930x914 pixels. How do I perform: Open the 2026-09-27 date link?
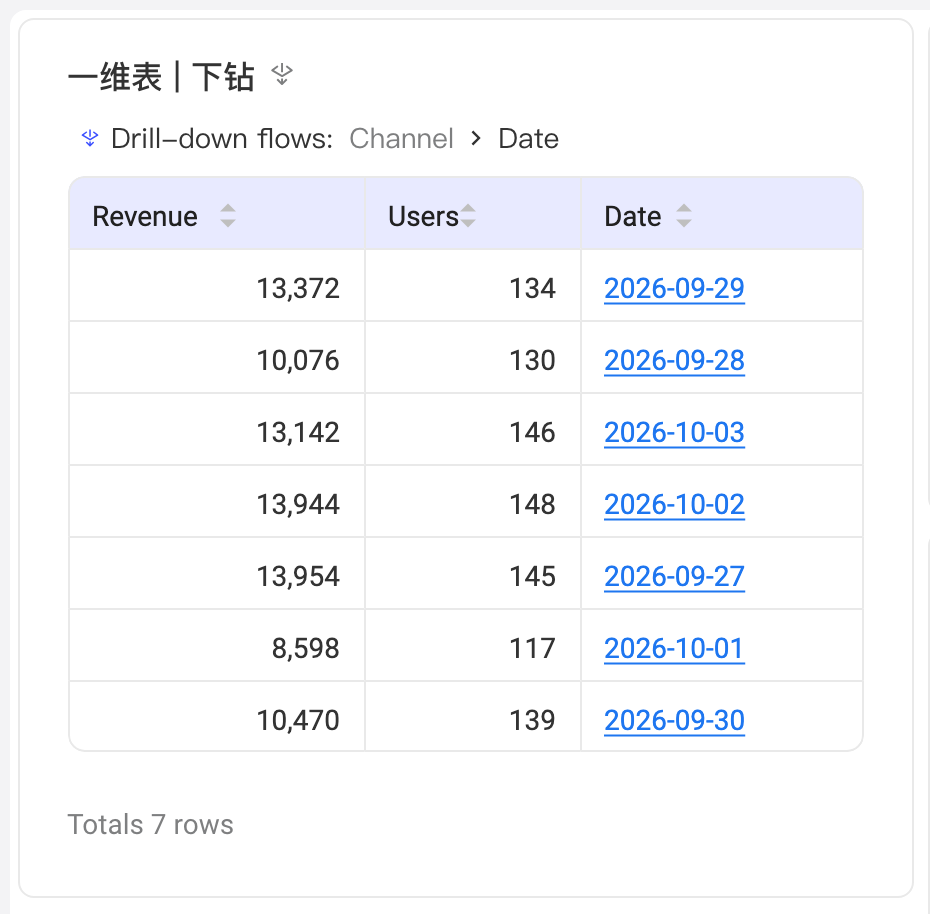pos(674,577)
